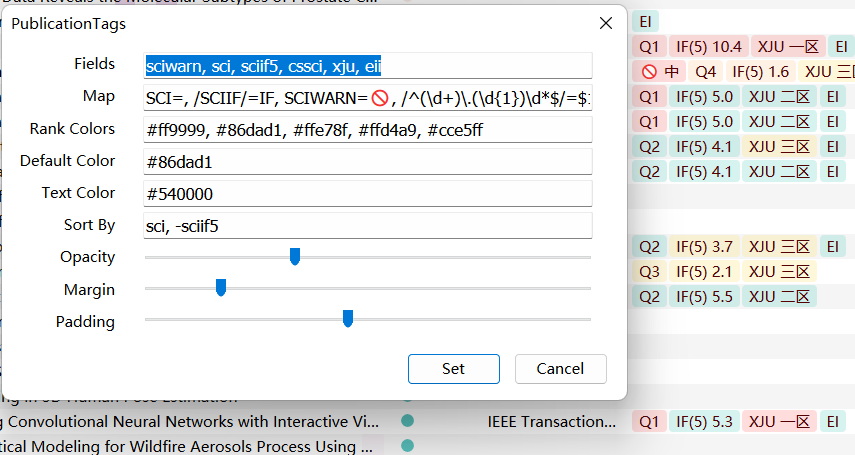Screen dimensions: 855x455
Task: Click the IF(5) 2.1 tag
Action: click(704, 272)
